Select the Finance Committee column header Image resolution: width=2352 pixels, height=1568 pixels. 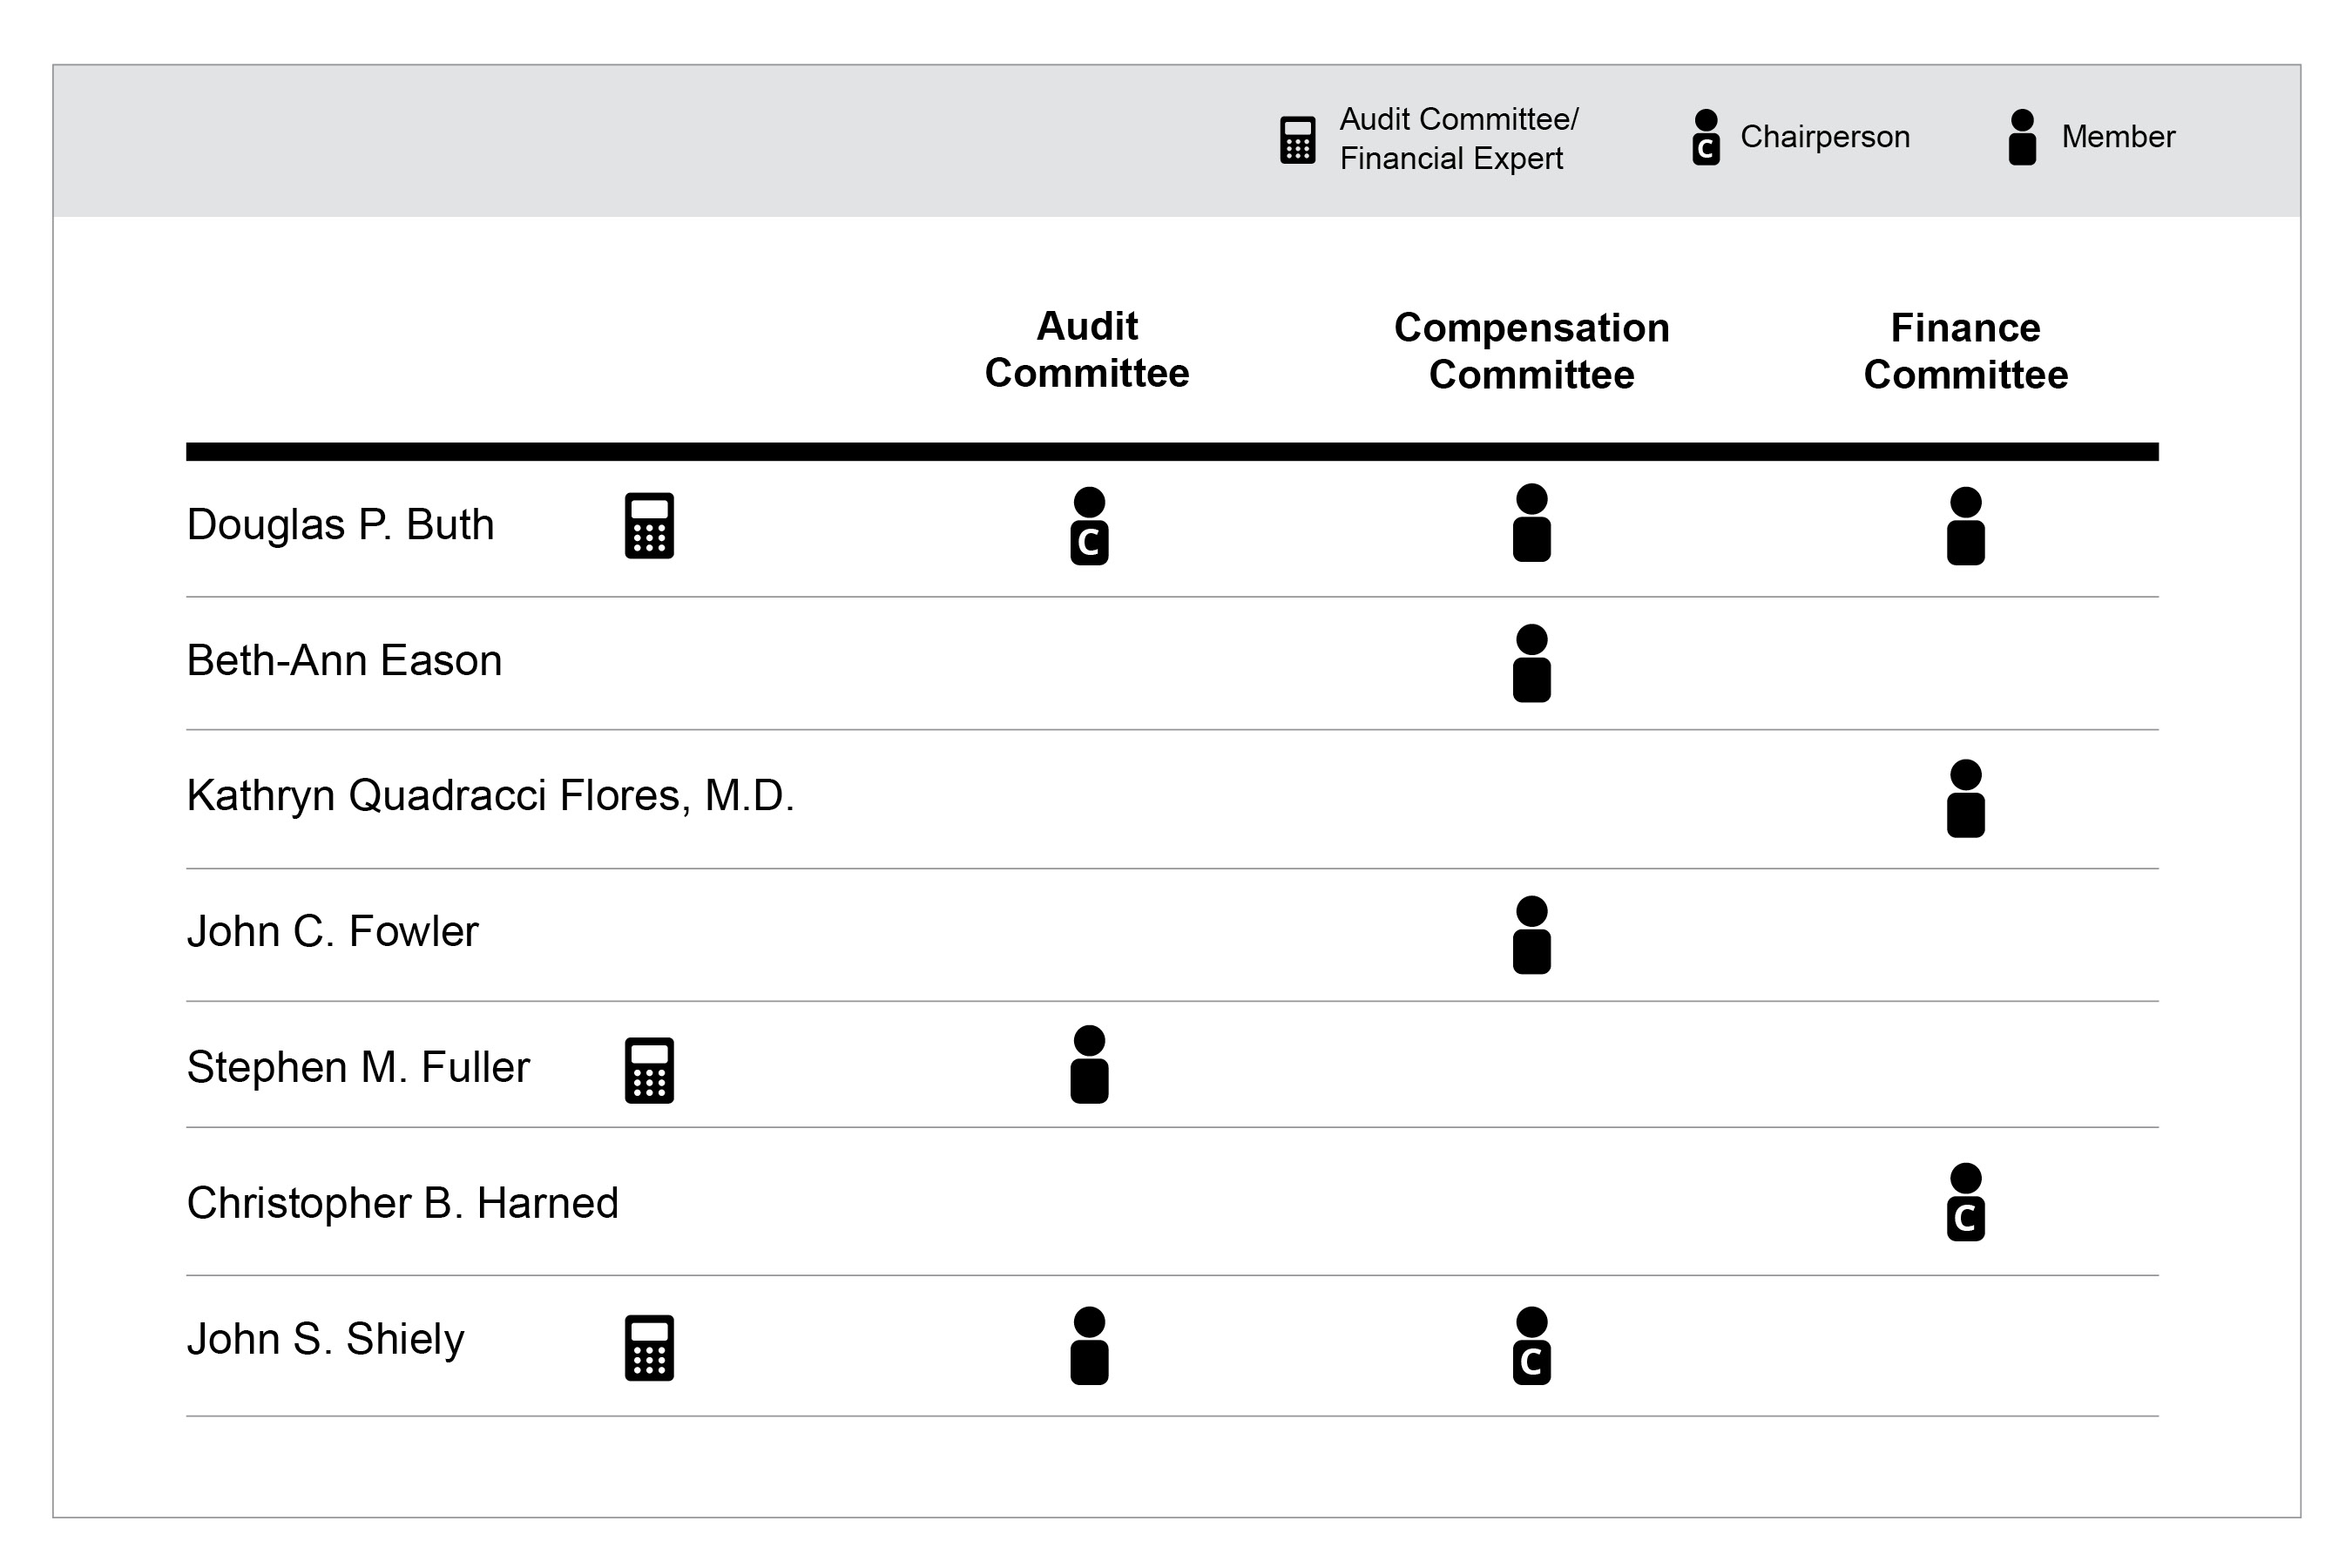tap(1965, 352)
